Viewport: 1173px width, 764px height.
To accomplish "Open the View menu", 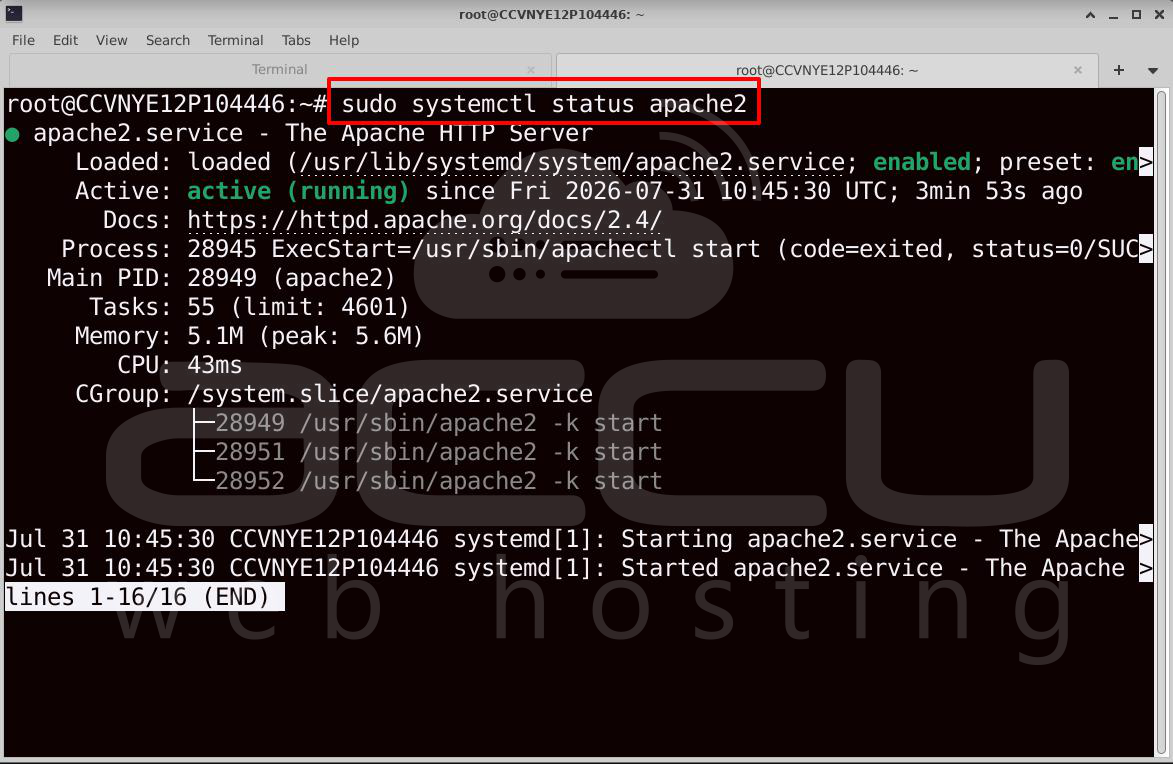I will click(111, 40).
